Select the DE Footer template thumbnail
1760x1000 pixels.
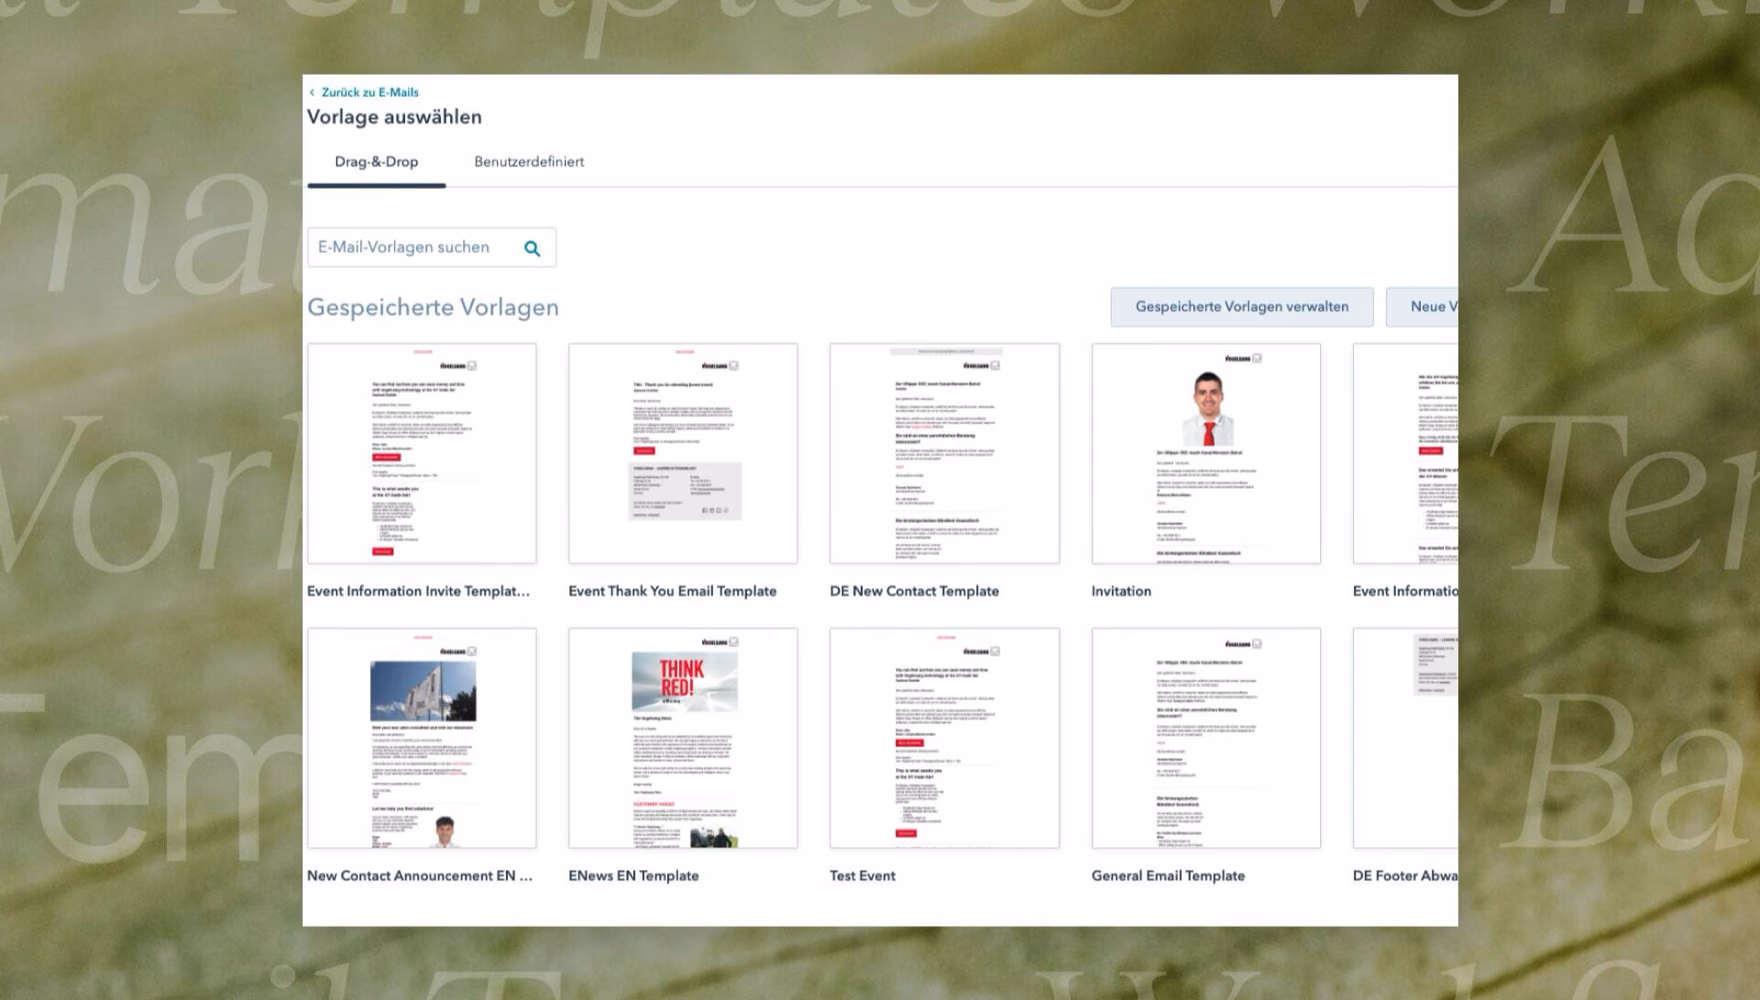pos(1405,738)
